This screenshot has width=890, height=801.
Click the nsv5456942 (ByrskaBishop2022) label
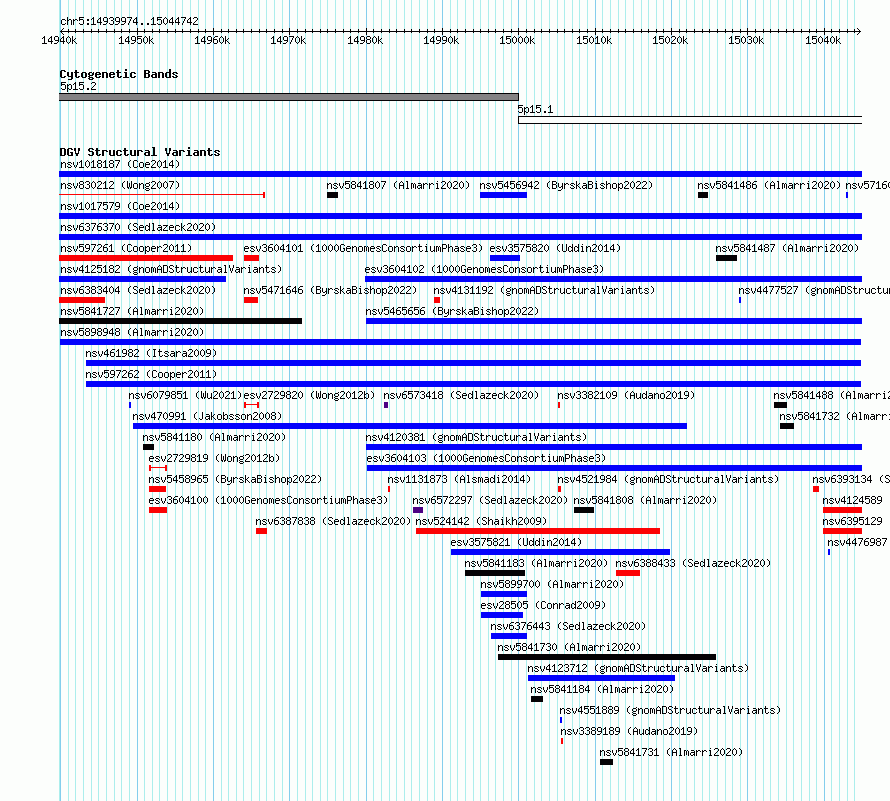tap(566, 186)
